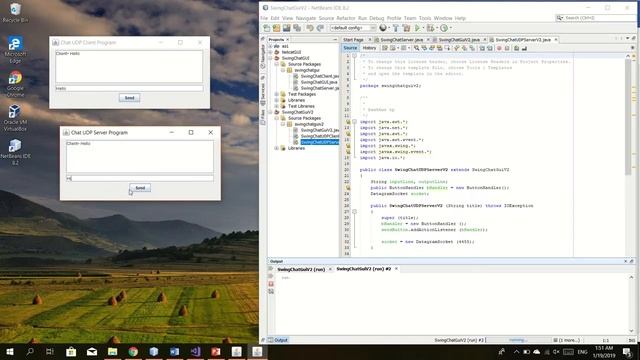Click the Task View taskbar icon
The width and height of the screenshot is (640, 360).
tap(50, 351)
